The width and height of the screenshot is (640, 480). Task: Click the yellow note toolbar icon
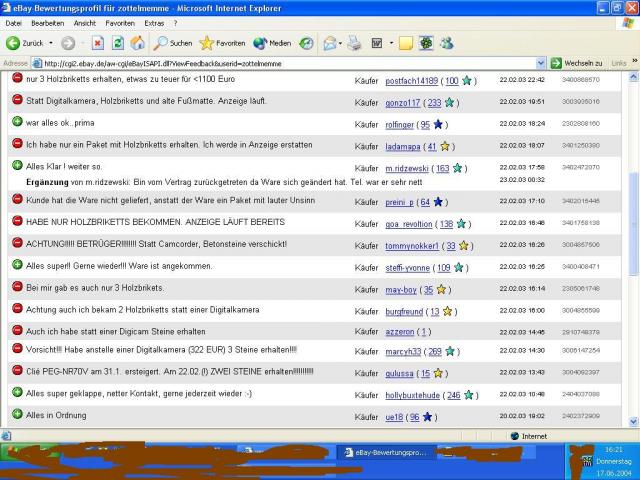(x=406, y=43)
